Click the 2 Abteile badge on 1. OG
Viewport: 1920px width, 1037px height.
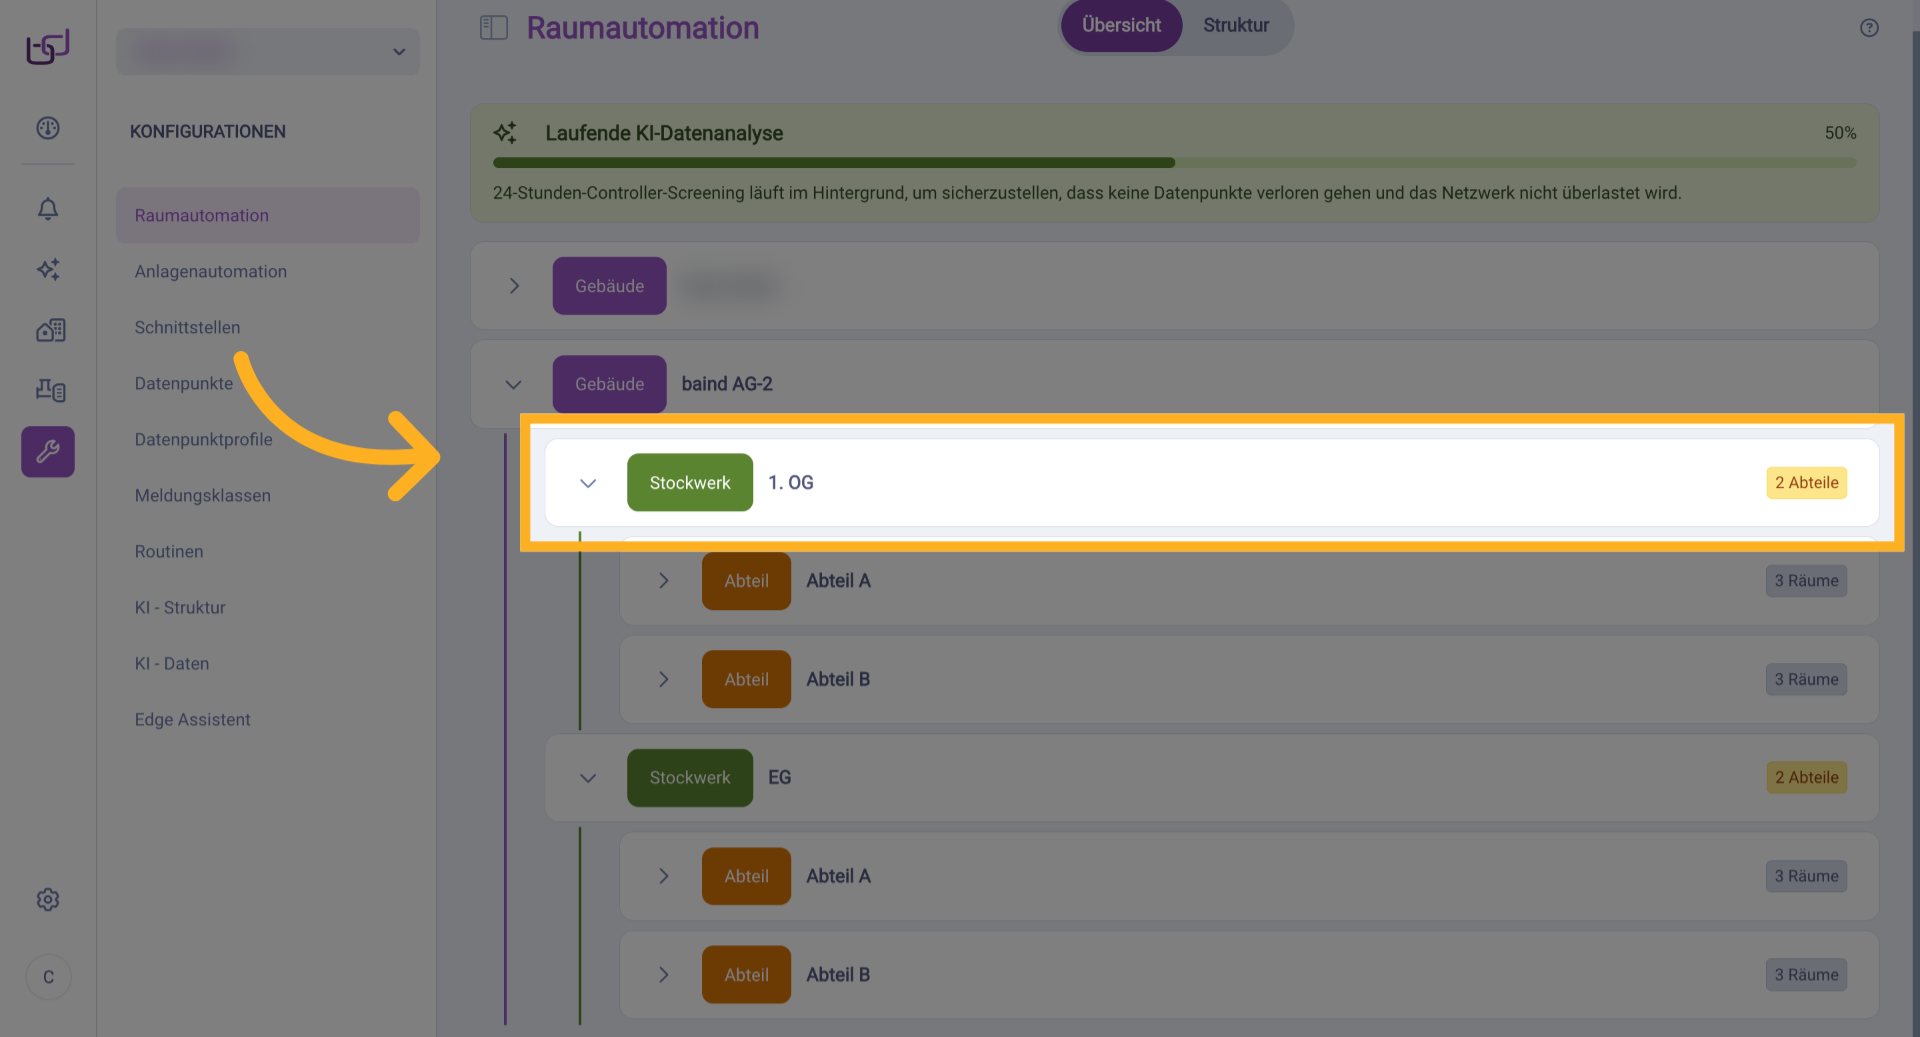pos(1806,483)
